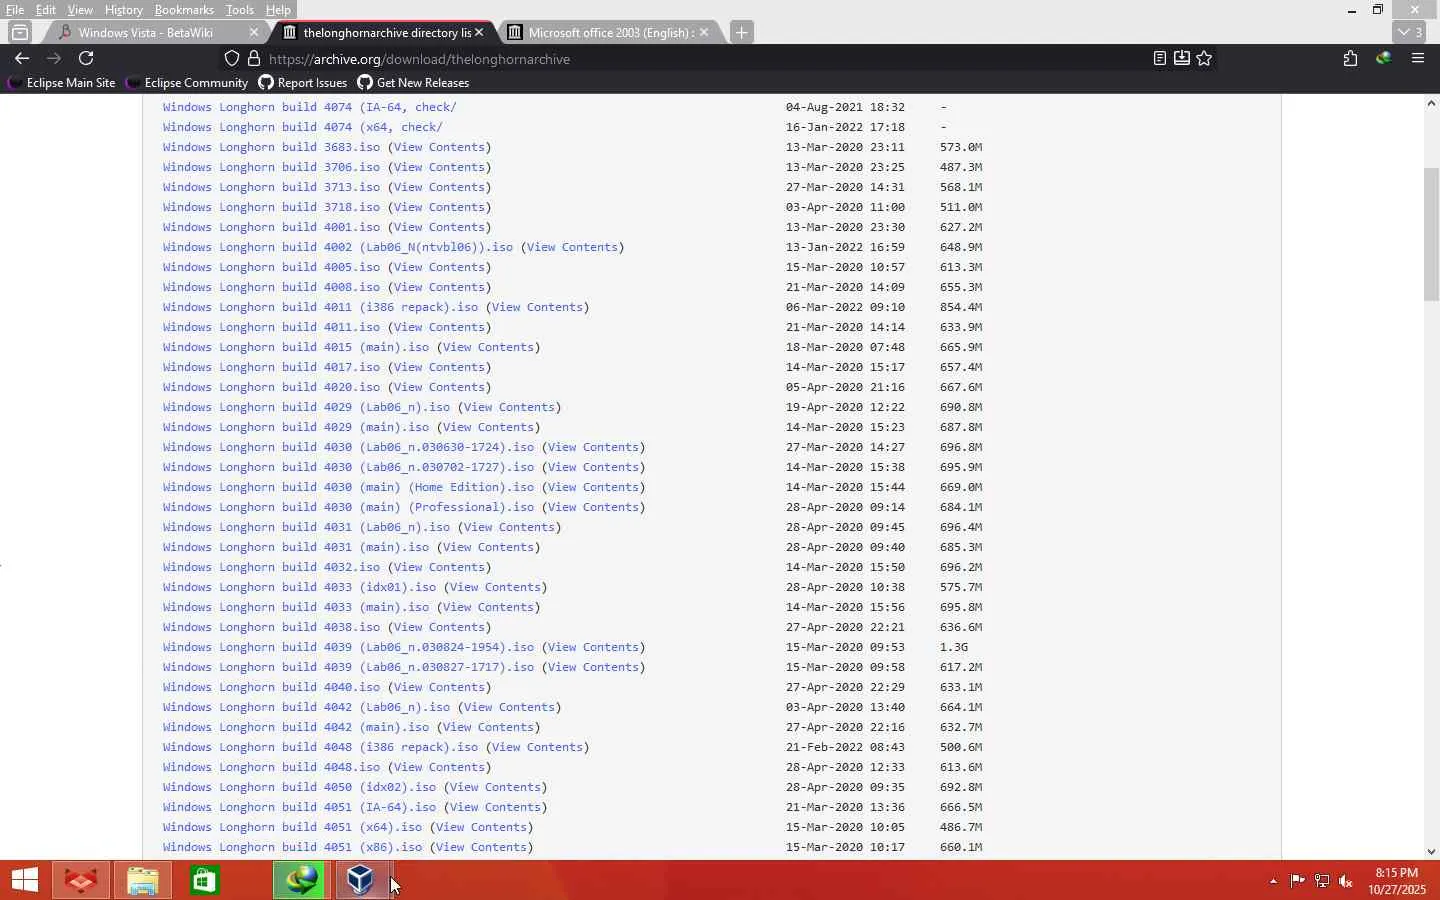Reload the archive.org page
This screenshot has height=900, width=1440.
pos(86,59)
